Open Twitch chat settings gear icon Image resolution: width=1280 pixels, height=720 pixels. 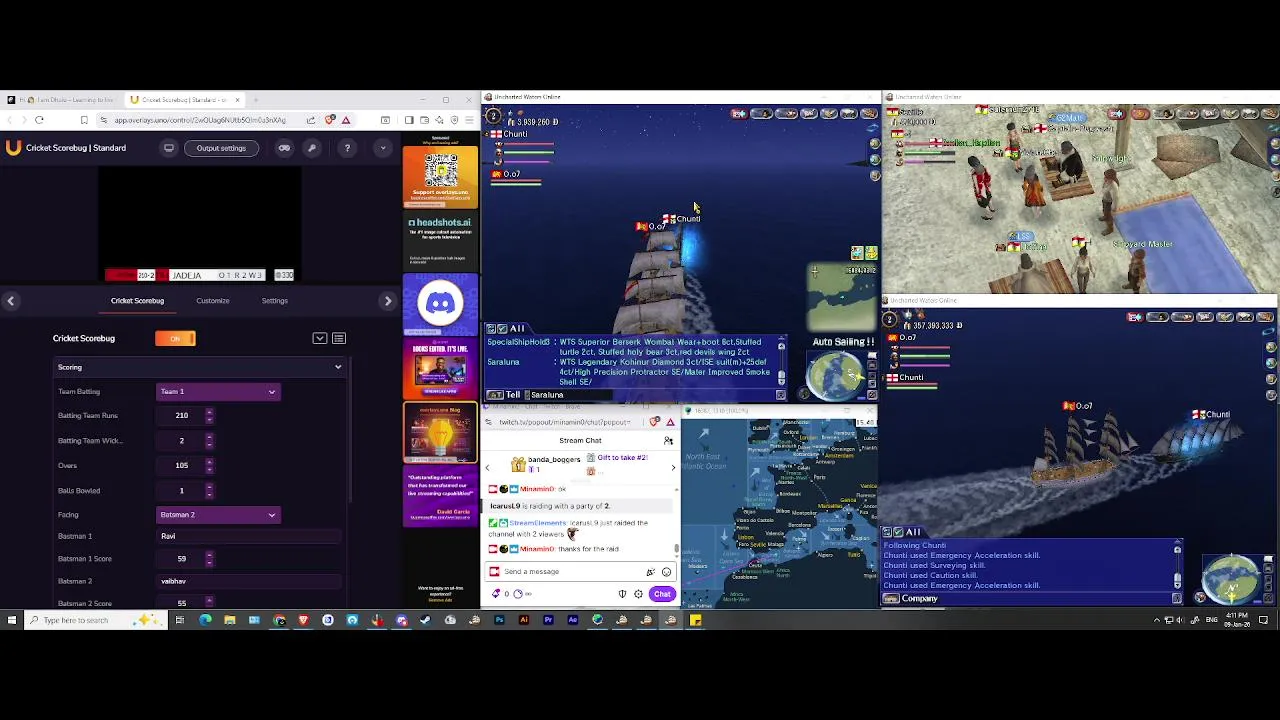pyautogui.click(x=638, y=594)
